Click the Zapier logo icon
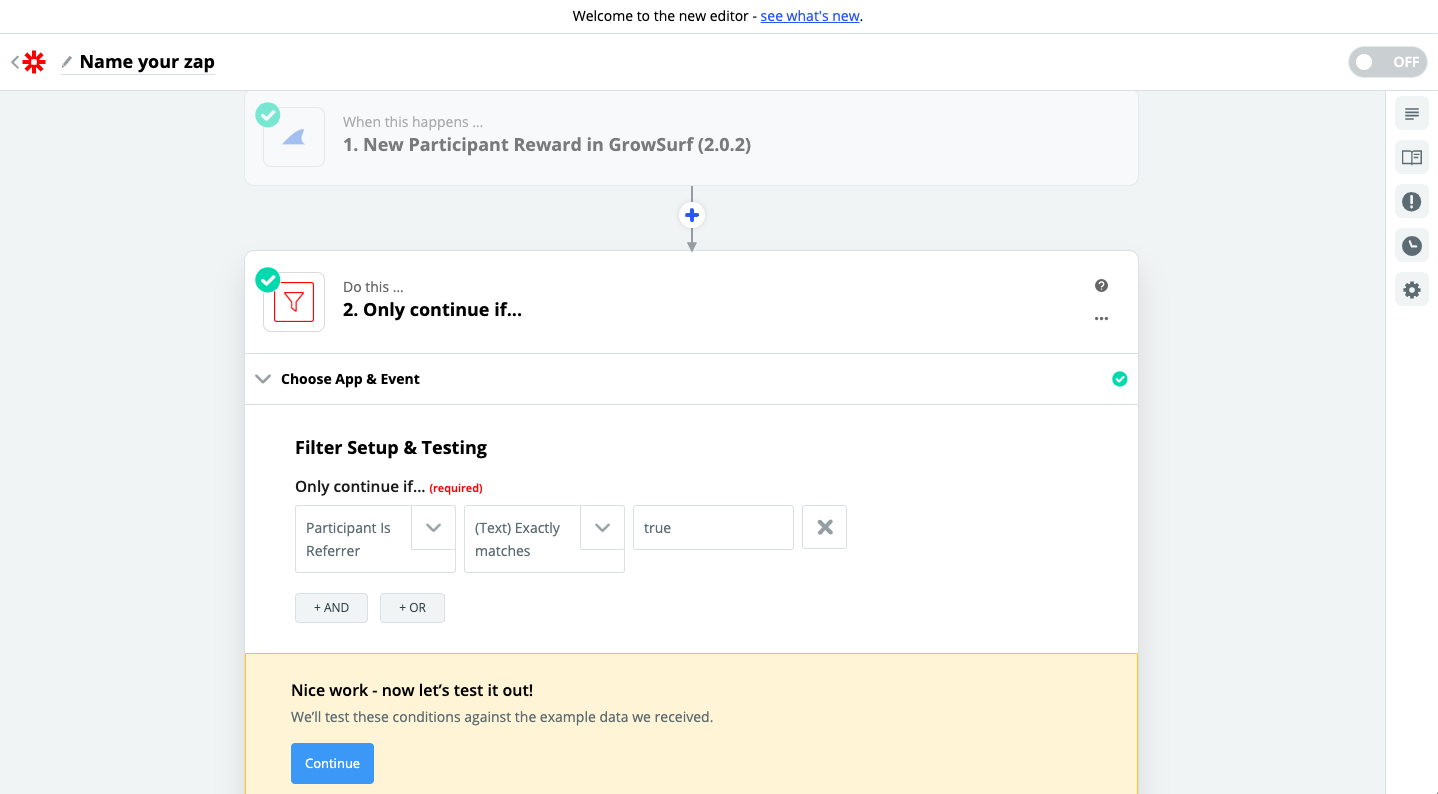The width and height of the screenshot is (1438, 794). 34,62
